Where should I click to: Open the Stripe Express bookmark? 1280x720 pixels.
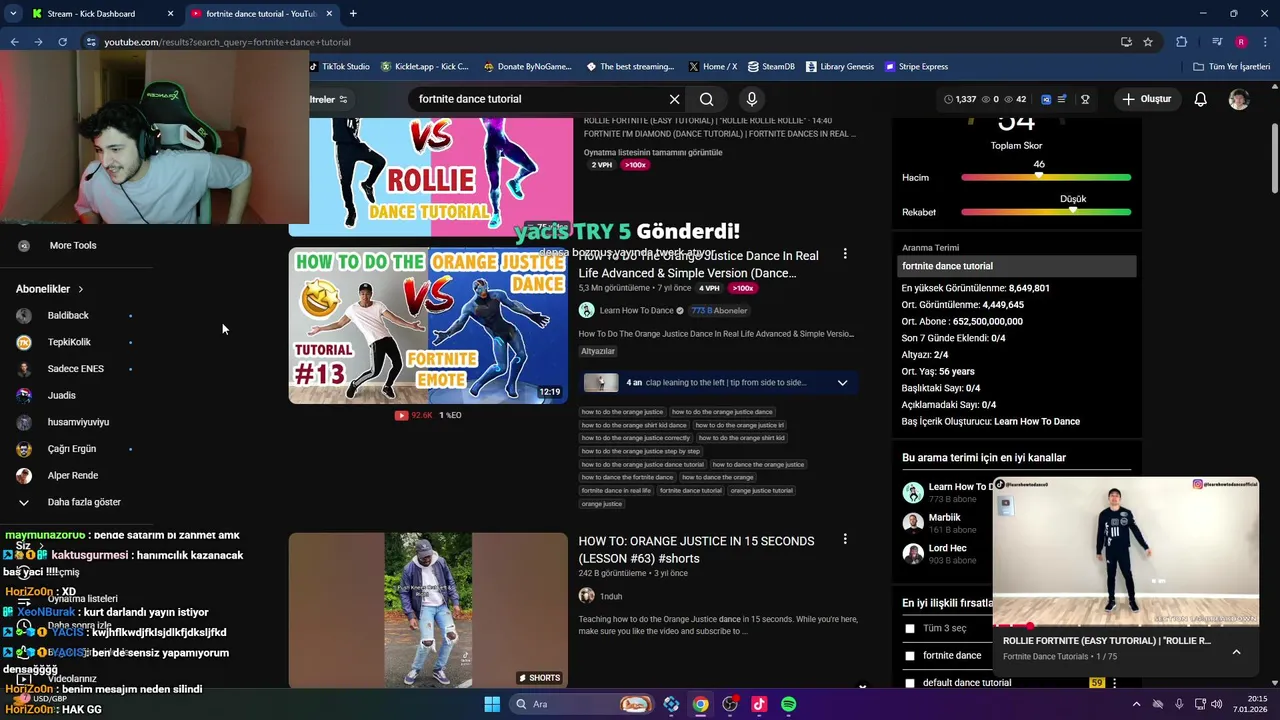pyautogui.click(x=916, y=67)
